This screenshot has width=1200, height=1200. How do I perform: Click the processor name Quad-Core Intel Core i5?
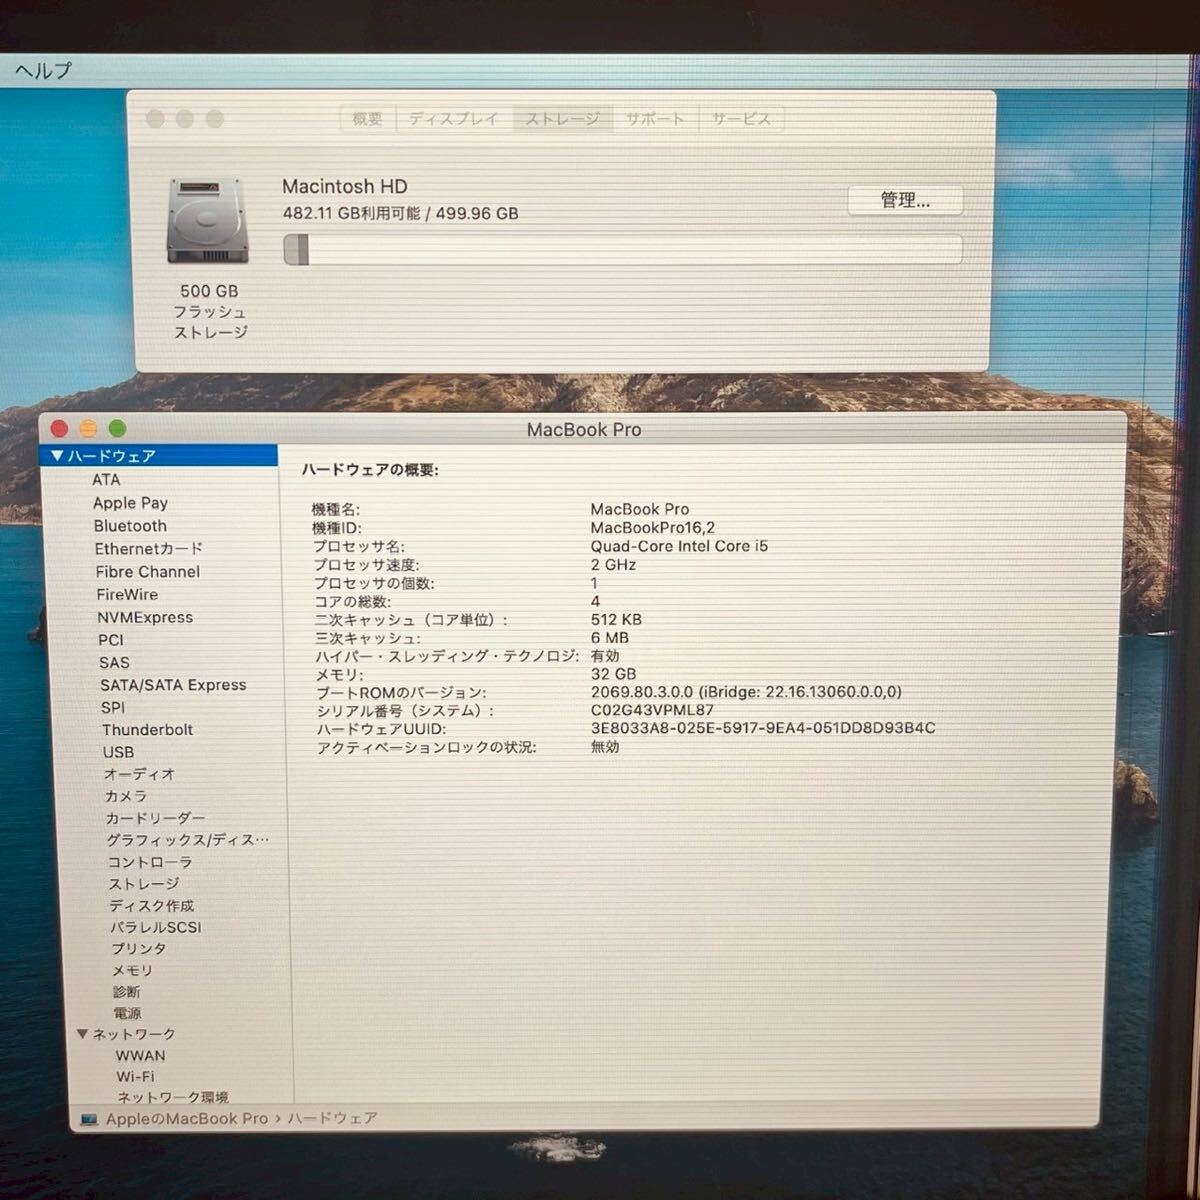[x=679, y=546]
